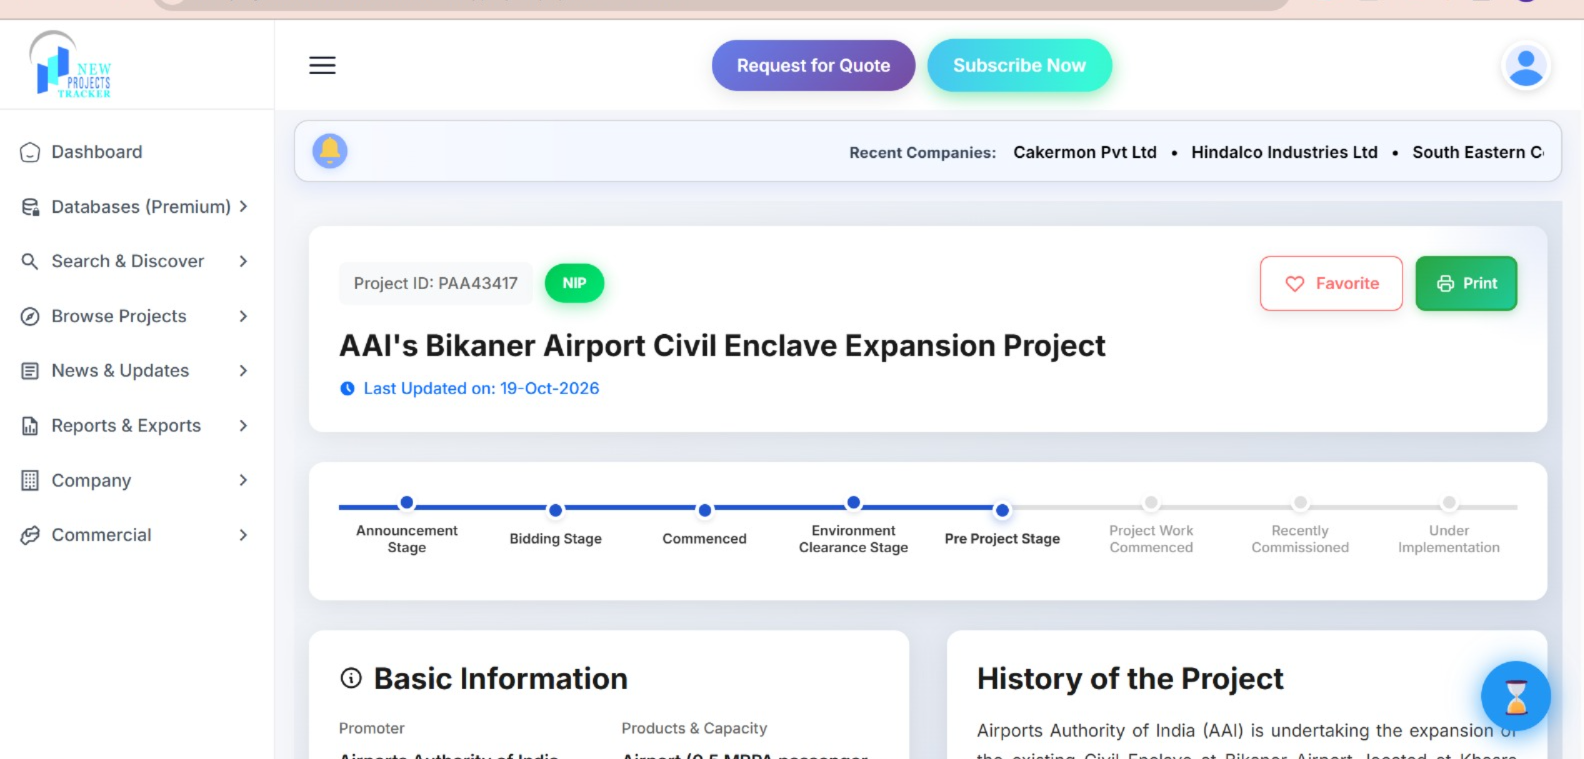Expand the Search & Discover chevron
Screen dimensions: 1584x759
pos(243,261)
